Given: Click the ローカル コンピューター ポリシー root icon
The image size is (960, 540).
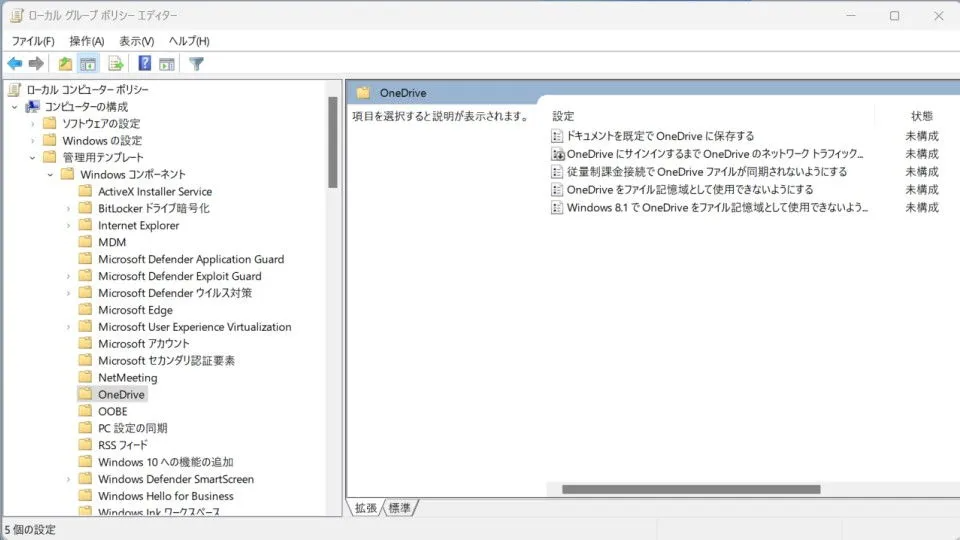Looking at the screenshot, I should (15, 89).
